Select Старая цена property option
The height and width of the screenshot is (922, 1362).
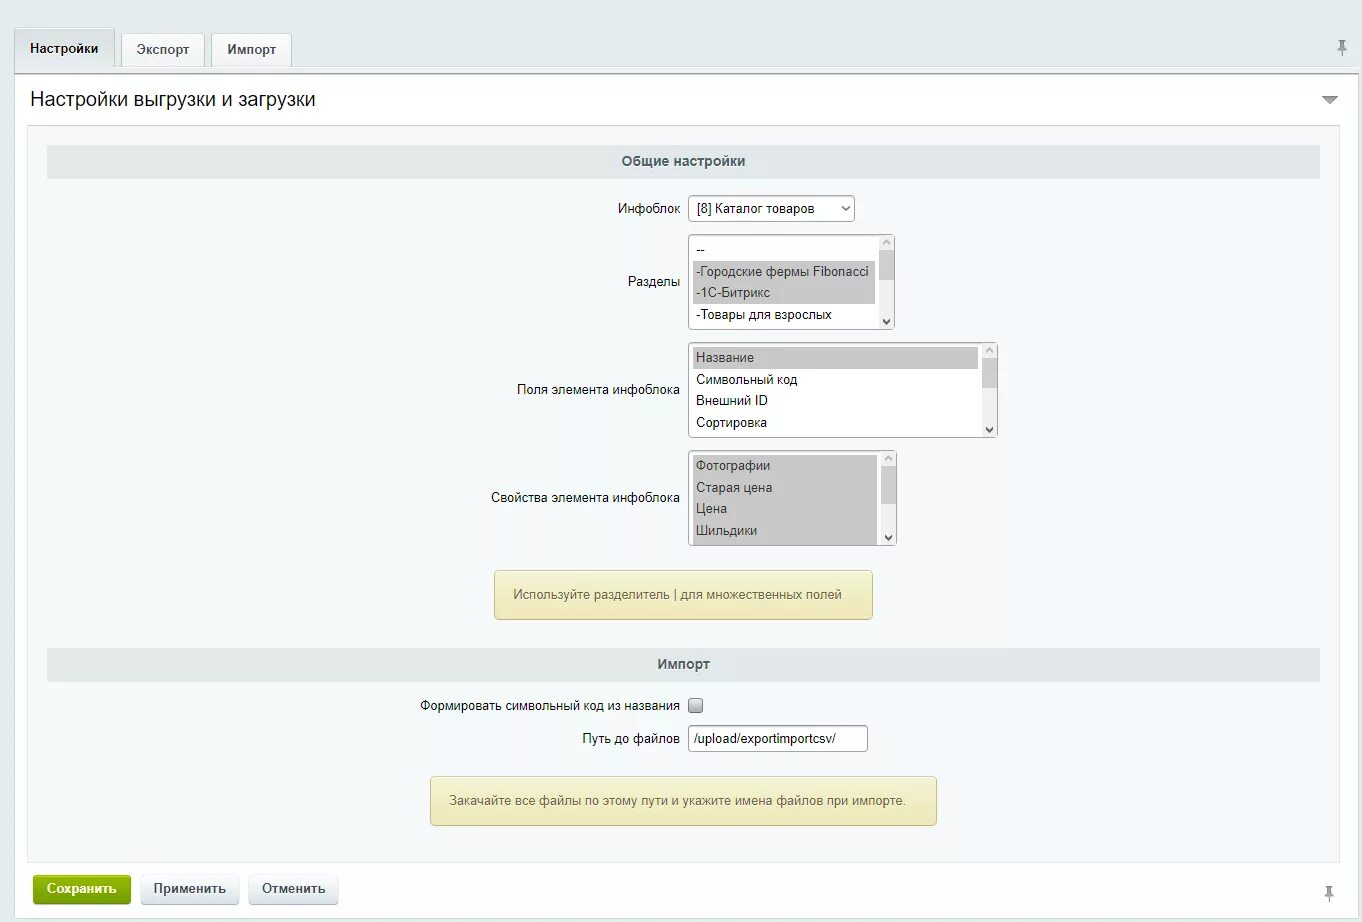pyautogui.click(x=734, y=488)
